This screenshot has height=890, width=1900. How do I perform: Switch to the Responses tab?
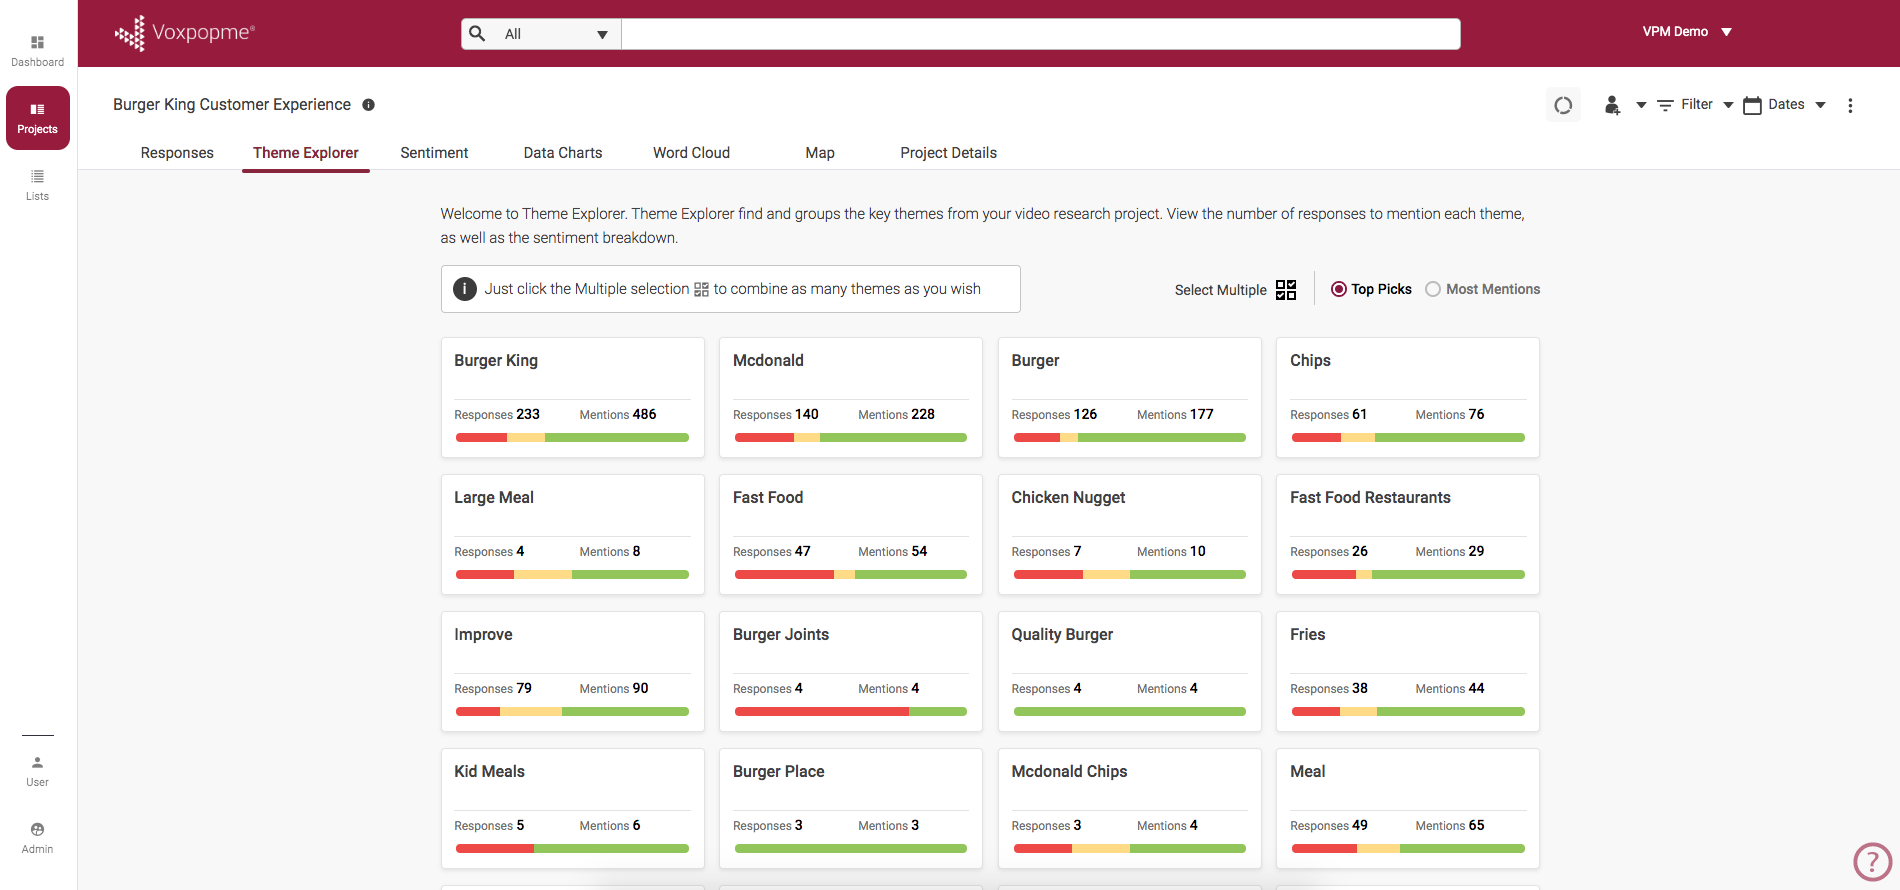point(177,153)
